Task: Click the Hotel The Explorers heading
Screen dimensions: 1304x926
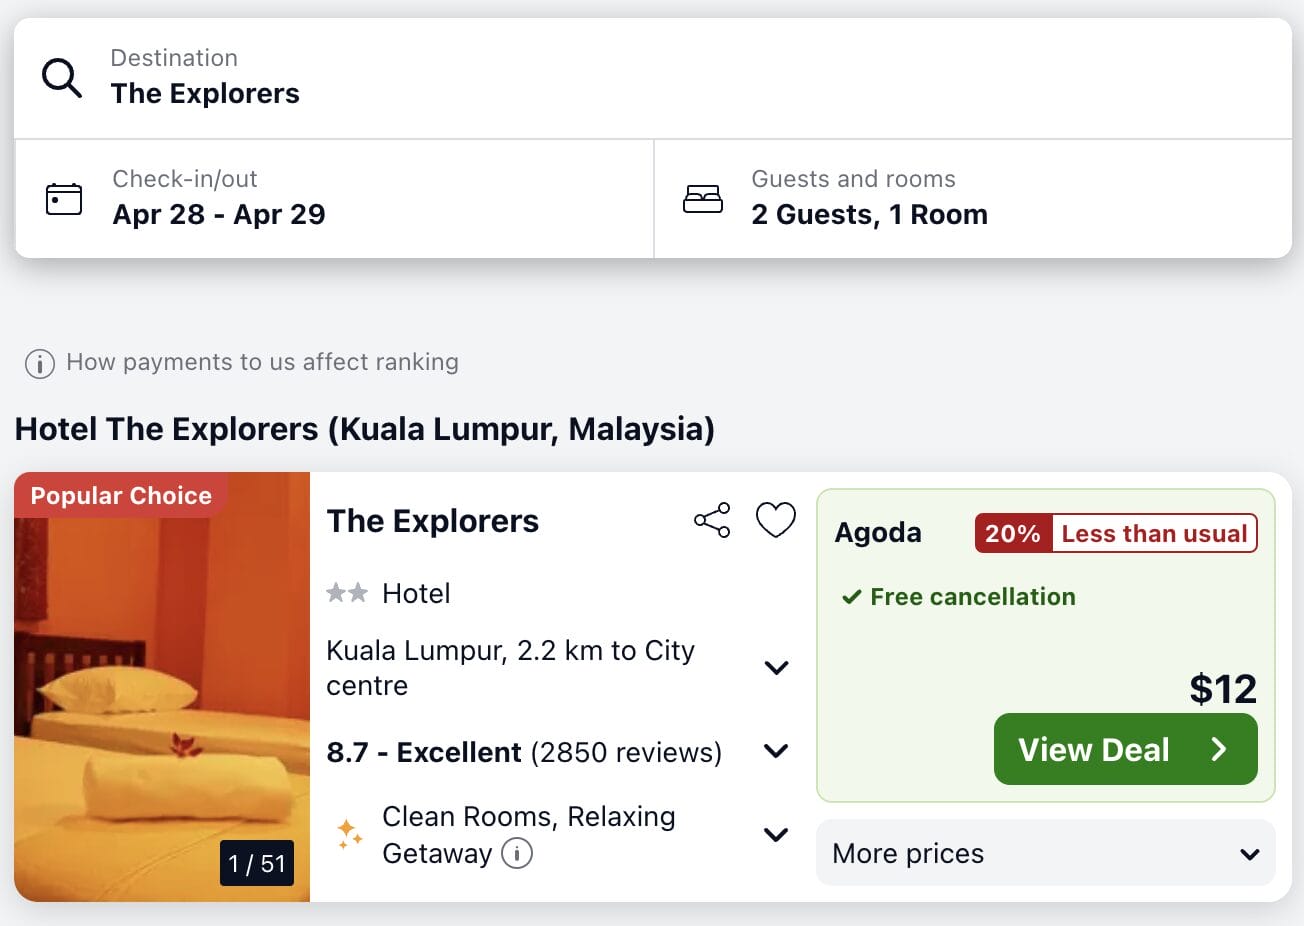Action: 364,429
